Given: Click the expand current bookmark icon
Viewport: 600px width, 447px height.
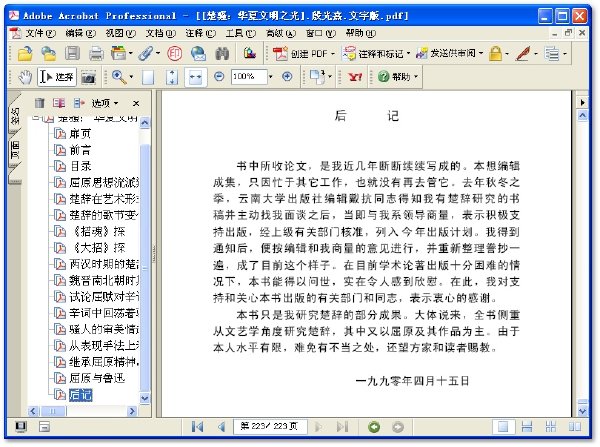Looking at the screenshot, I should click(x=79, y=103).
